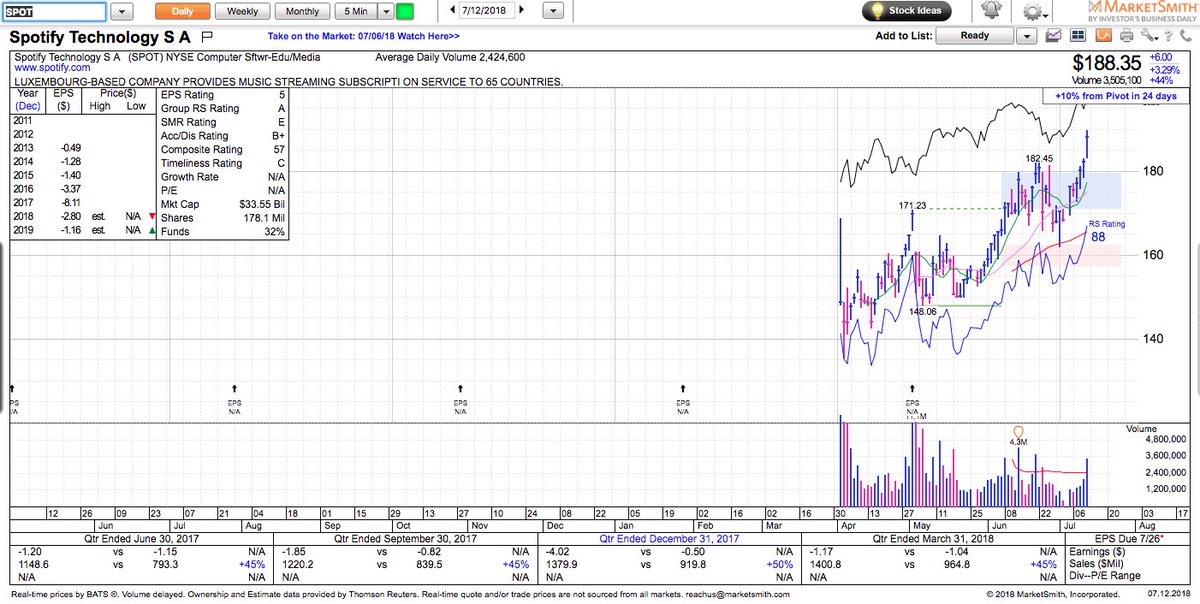This screenshot has height=604, width=1200.
Task: Click the RS Rating 88 label
Action: [x=1107, y=231]
